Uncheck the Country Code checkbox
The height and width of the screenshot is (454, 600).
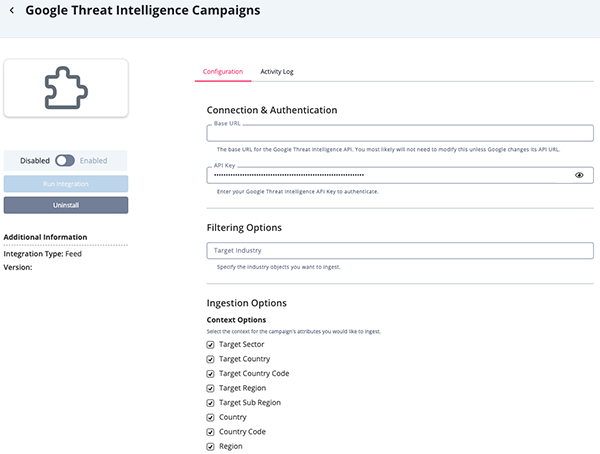[210, 432]
